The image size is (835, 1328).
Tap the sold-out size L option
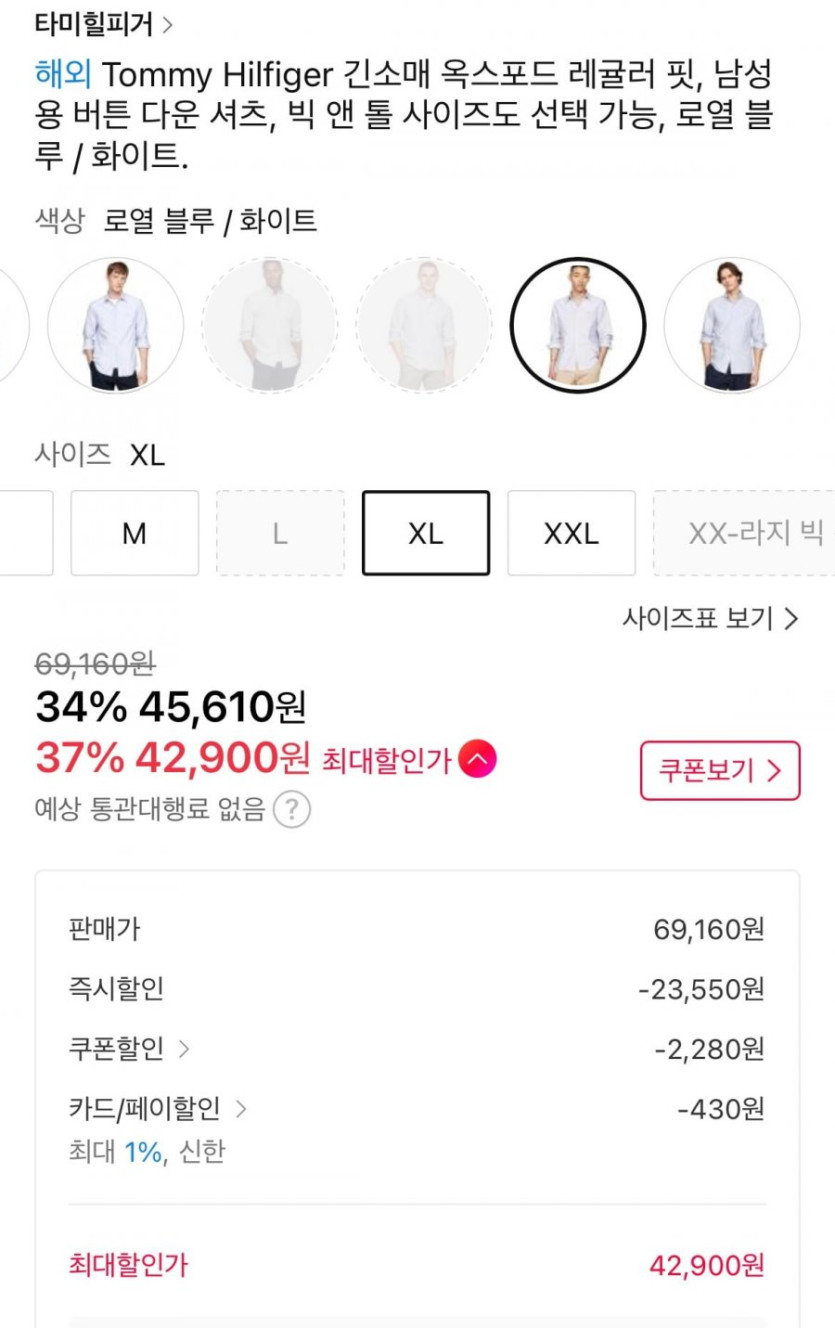(280, 533)
